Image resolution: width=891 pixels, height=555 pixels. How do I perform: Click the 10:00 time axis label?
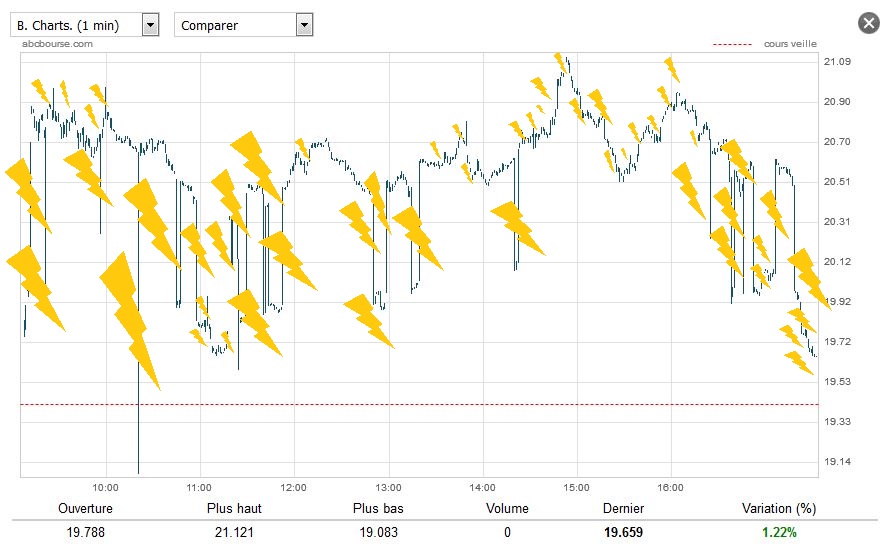coord(106,487)
